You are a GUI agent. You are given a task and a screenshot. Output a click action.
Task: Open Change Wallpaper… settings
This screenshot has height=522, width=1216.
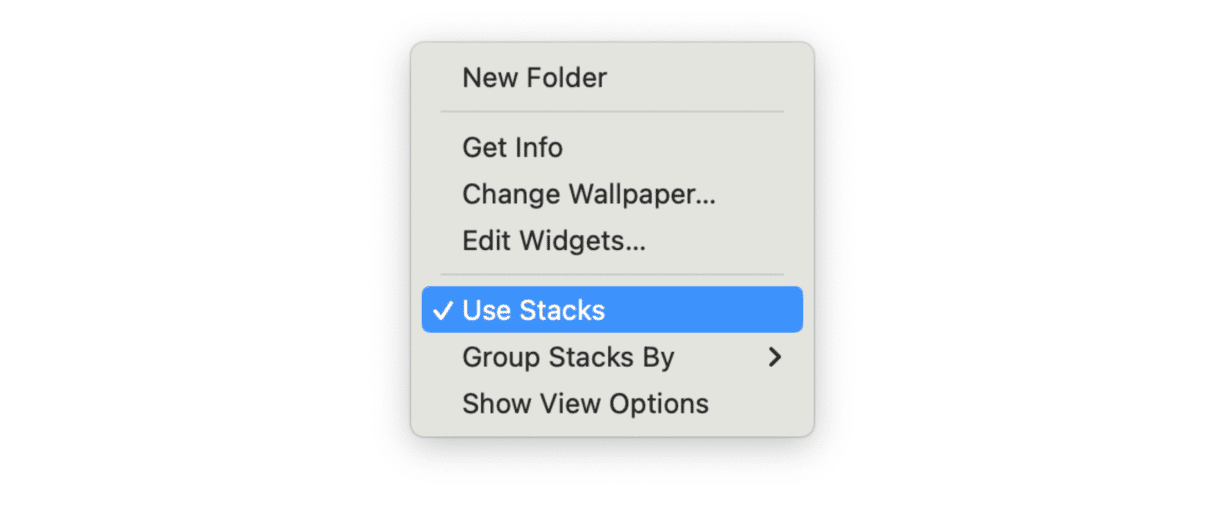tap(588, 194)
